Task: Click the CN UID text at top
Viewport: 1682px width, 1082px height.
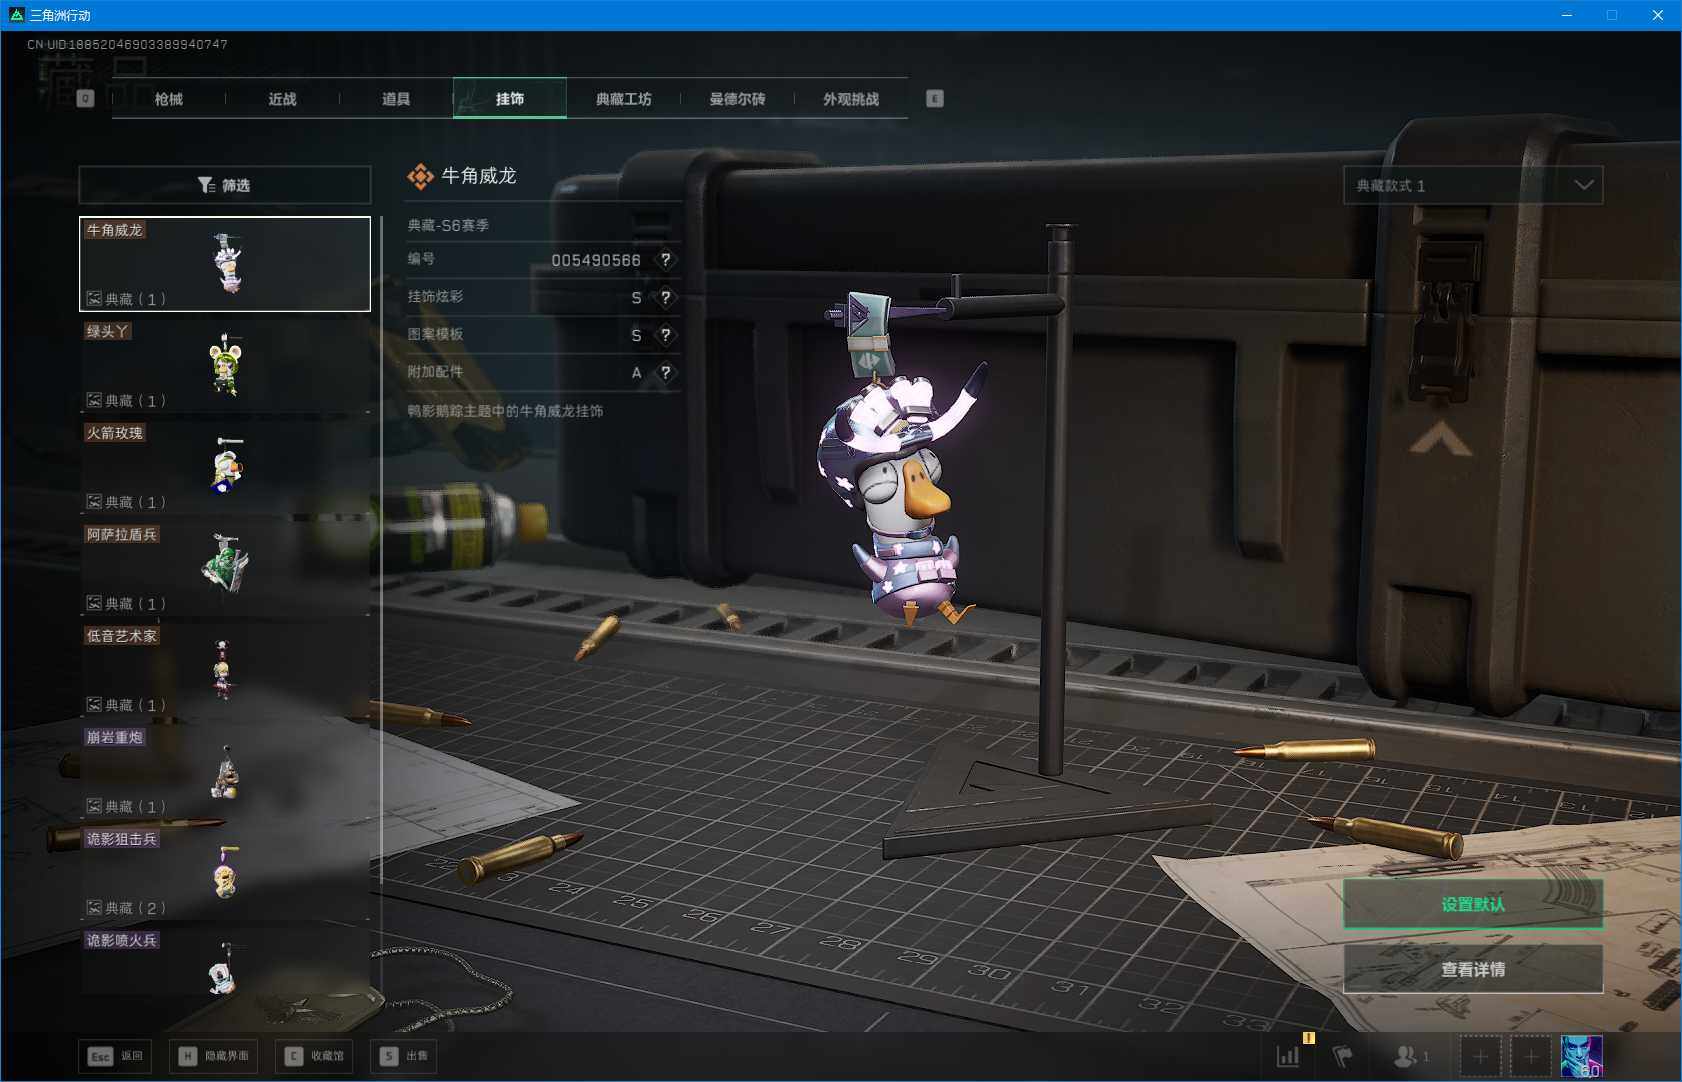Action: (x=127, y=44)
